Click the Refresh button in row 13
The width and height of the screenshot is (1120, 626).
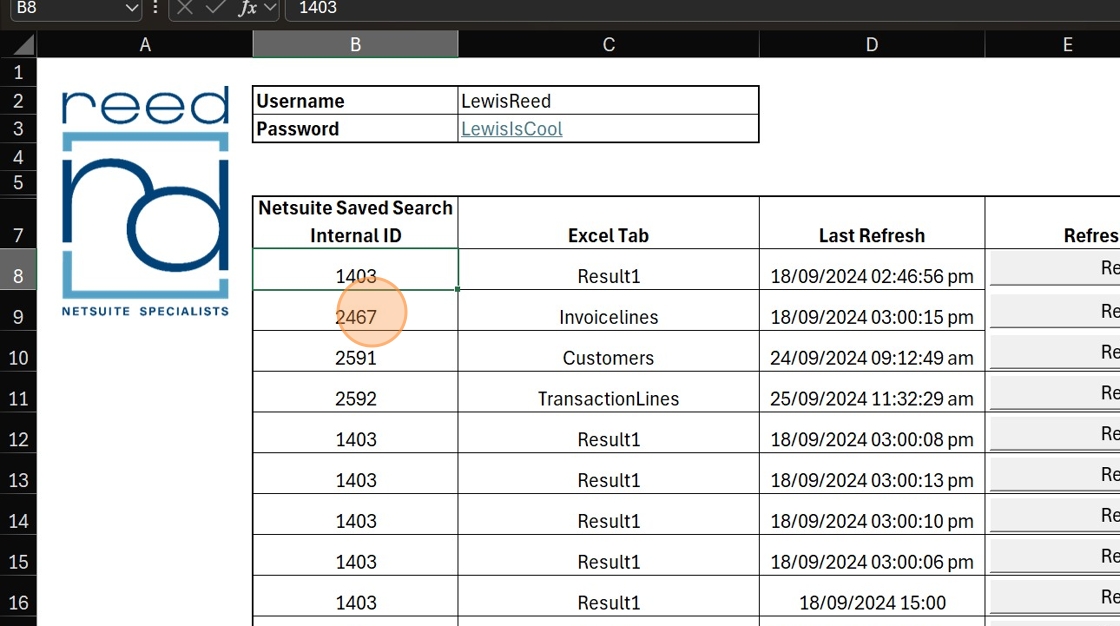[1055, 473]
